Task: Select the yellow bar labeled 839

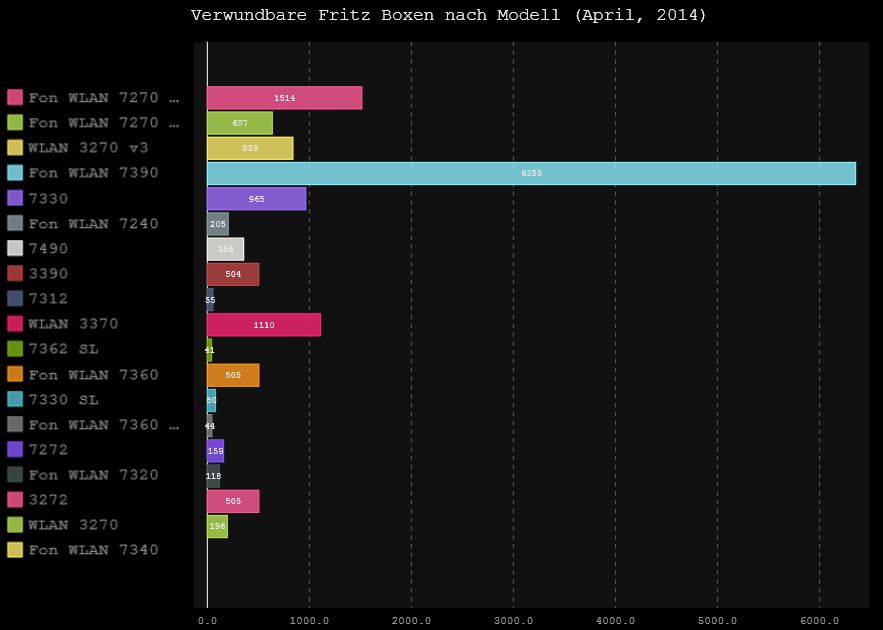Action: pos(250,148)
